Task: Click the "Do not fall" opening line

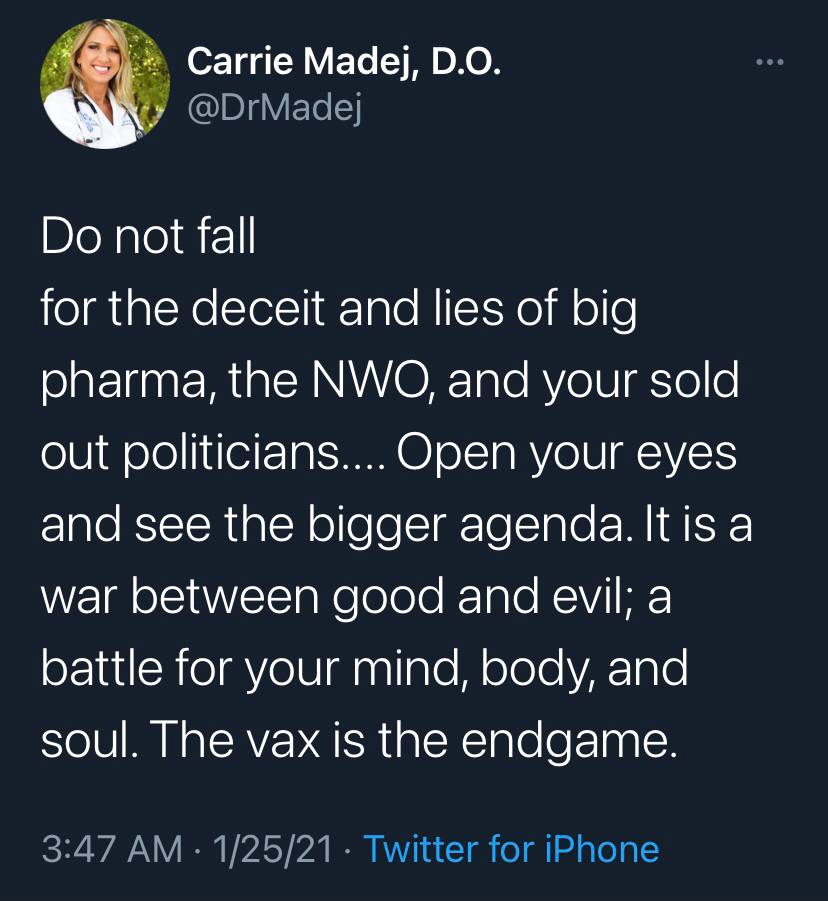Action: [x=148, y=240]
